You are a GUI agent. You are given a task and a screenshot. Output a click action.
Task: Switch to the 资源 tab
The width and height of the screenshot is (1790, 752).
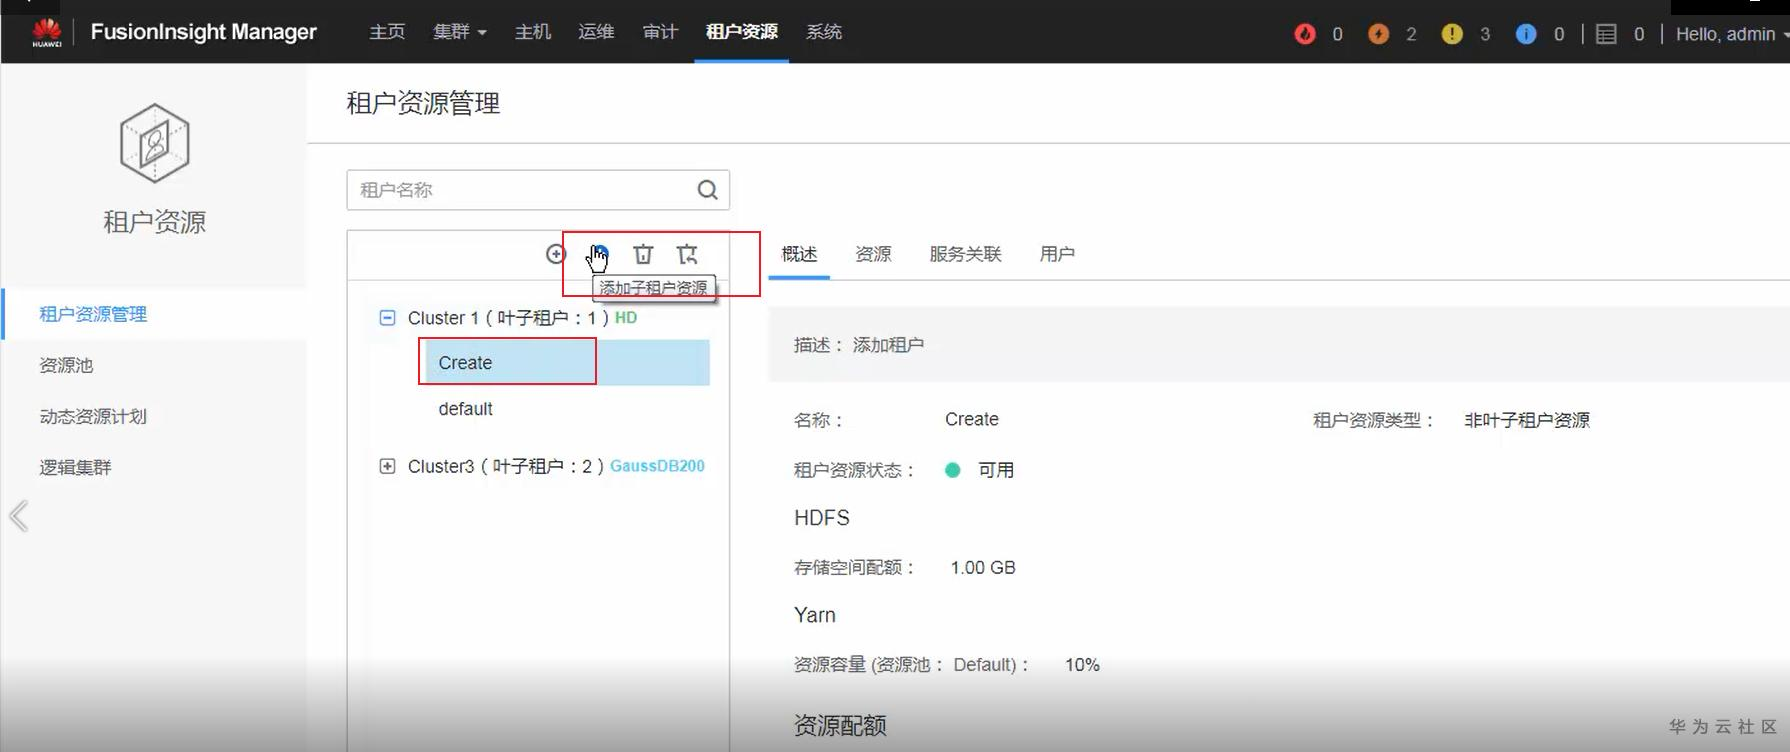(x=873, y=254)
